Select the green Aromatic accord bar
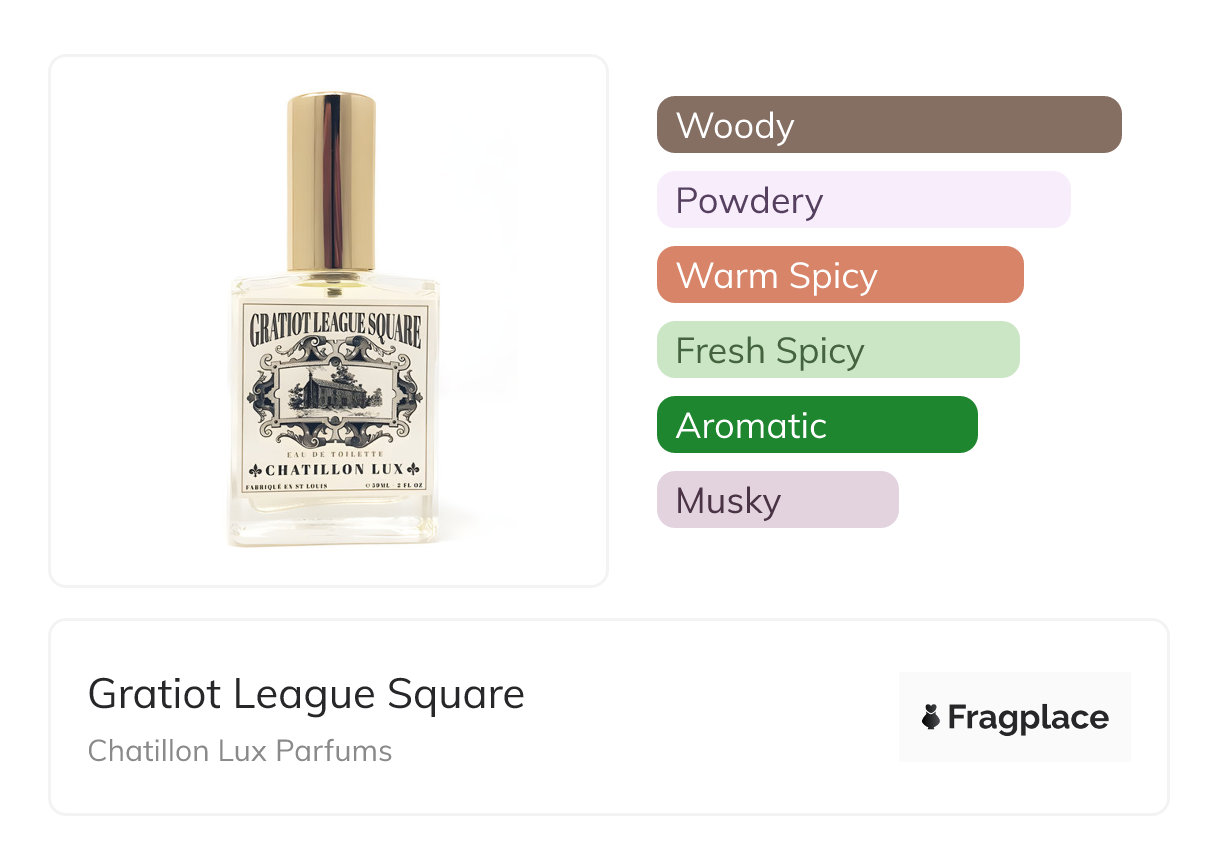Screen dimensions: 1218x864 817,425
